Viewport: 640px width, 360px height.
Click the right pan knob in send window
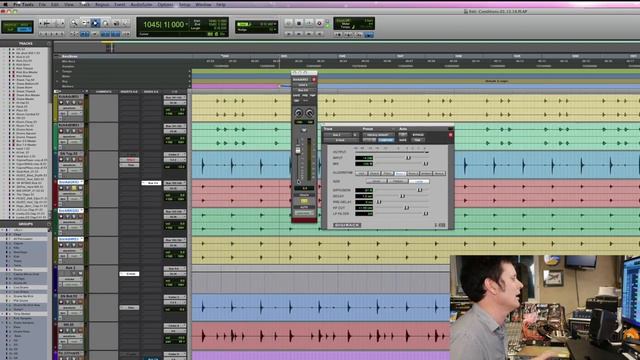[x=310, y=113]
